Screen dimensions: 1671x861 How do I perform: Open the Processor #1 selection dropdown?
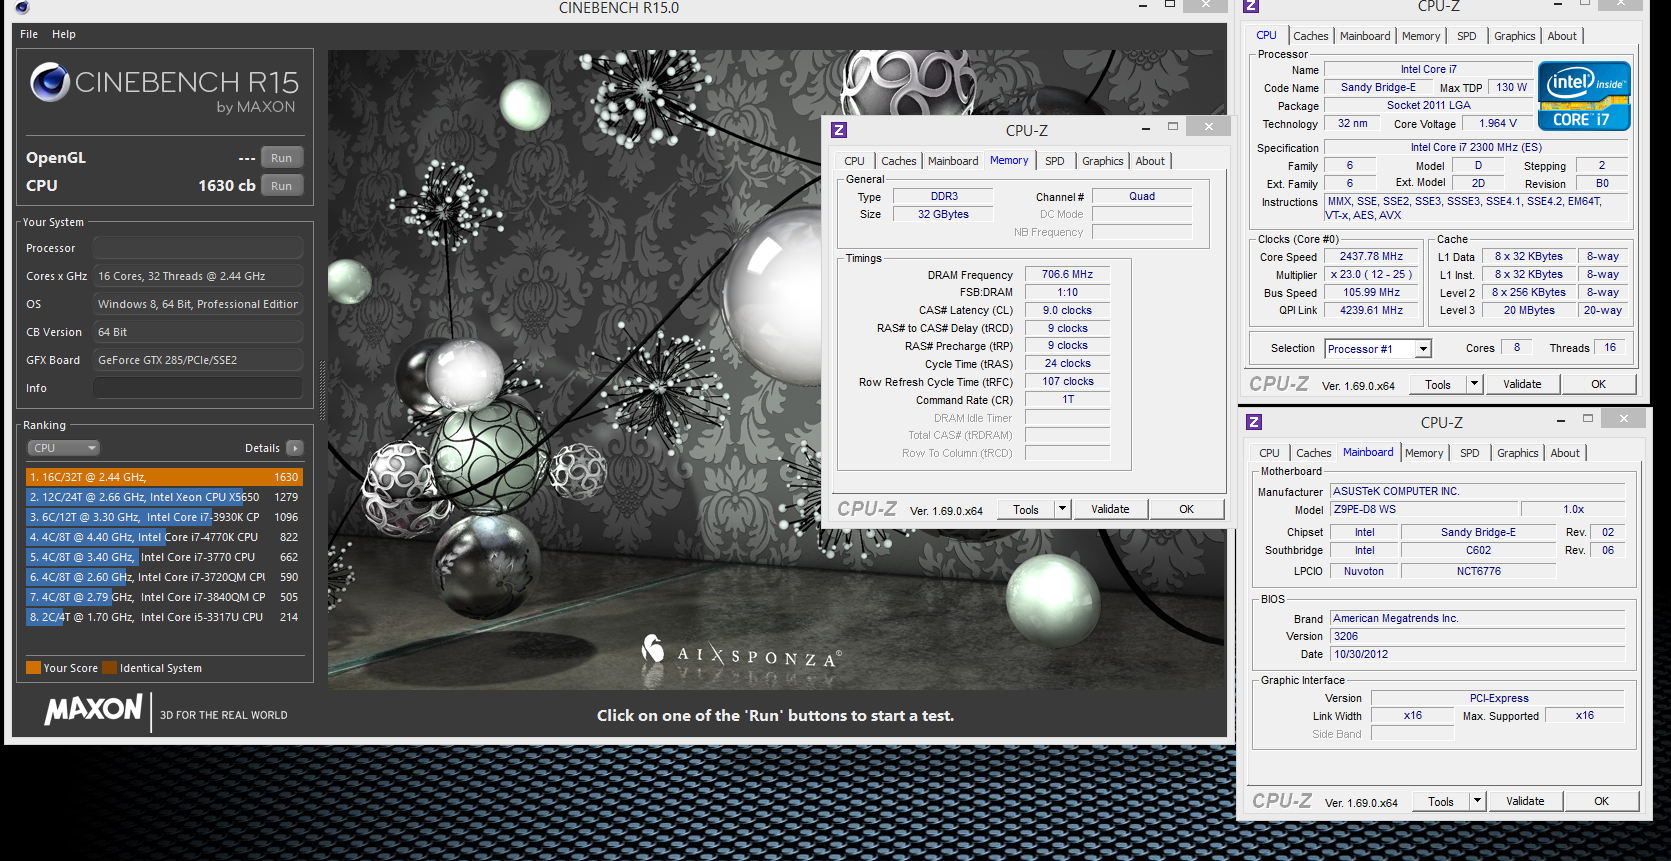1378,349
